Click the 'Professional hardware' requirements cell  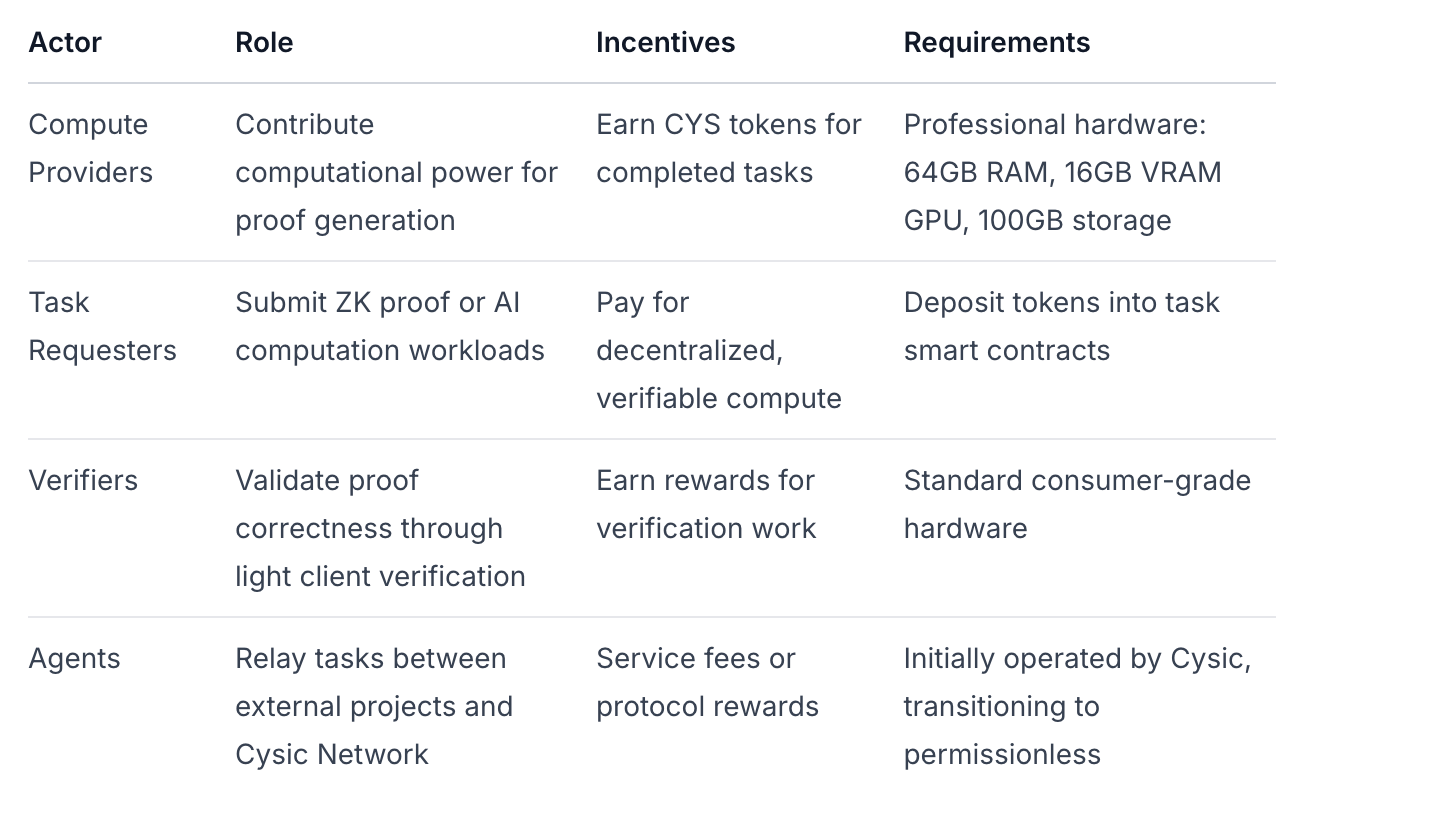point(1062,172)
